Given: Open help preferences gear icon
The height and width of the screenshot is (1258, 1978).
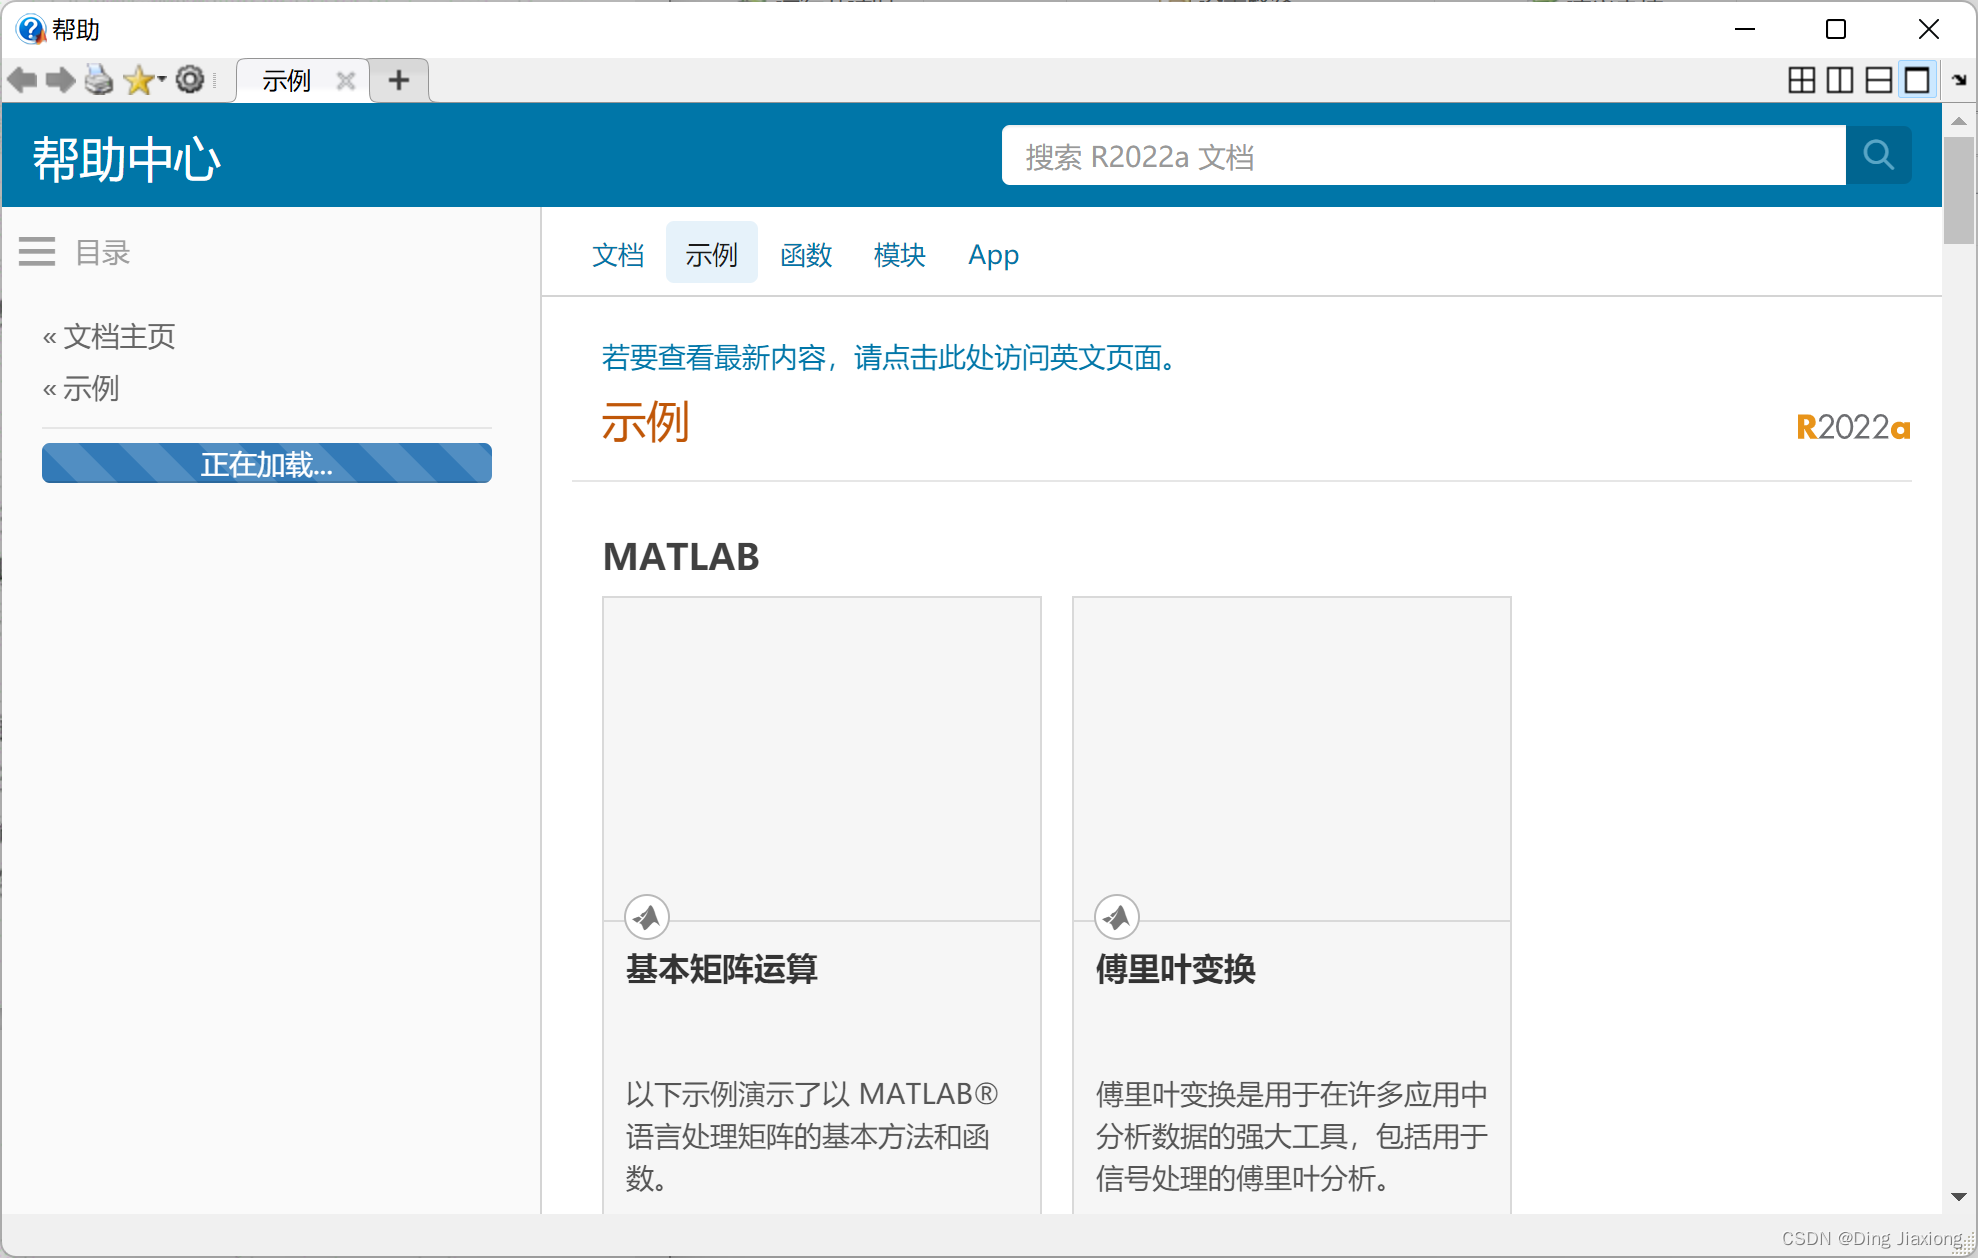Looking at the screenshot, I should pos(190,79).
